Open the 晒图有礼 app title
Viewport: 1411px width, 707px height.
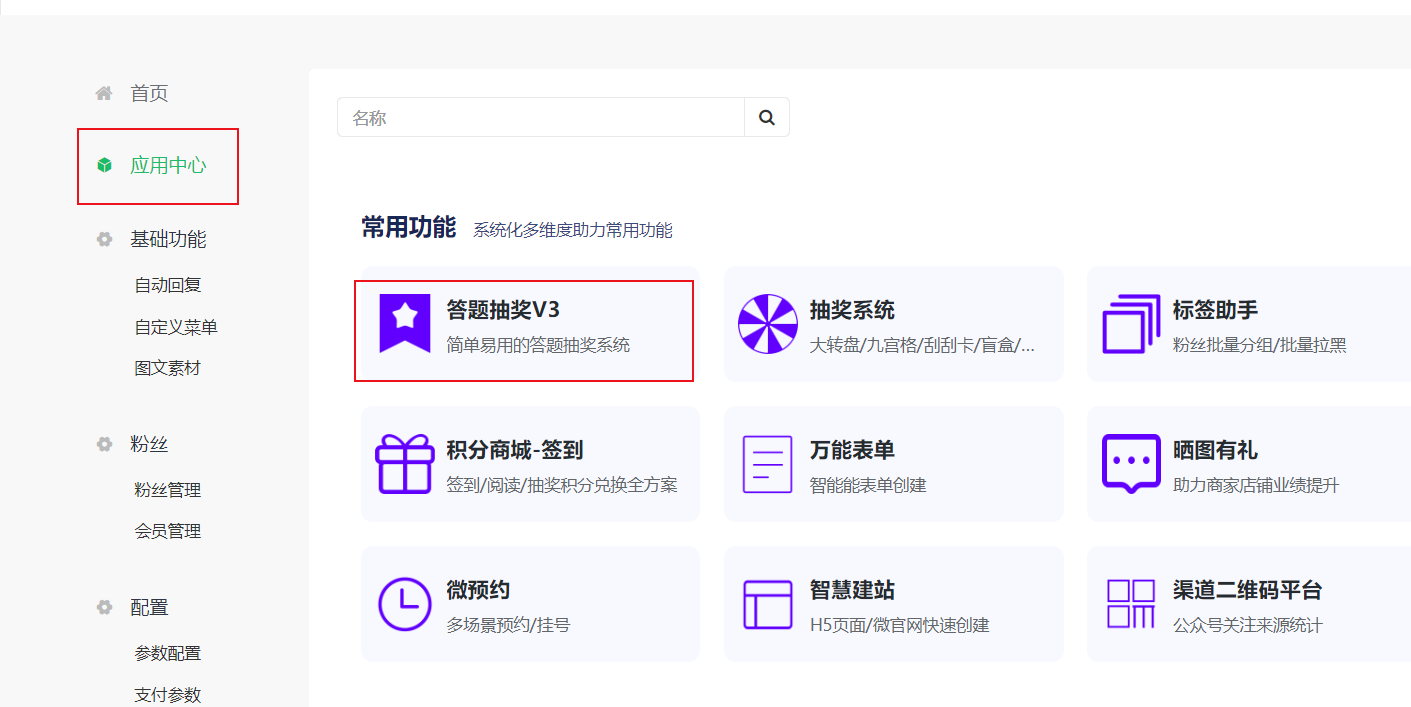pos(1215,450)
